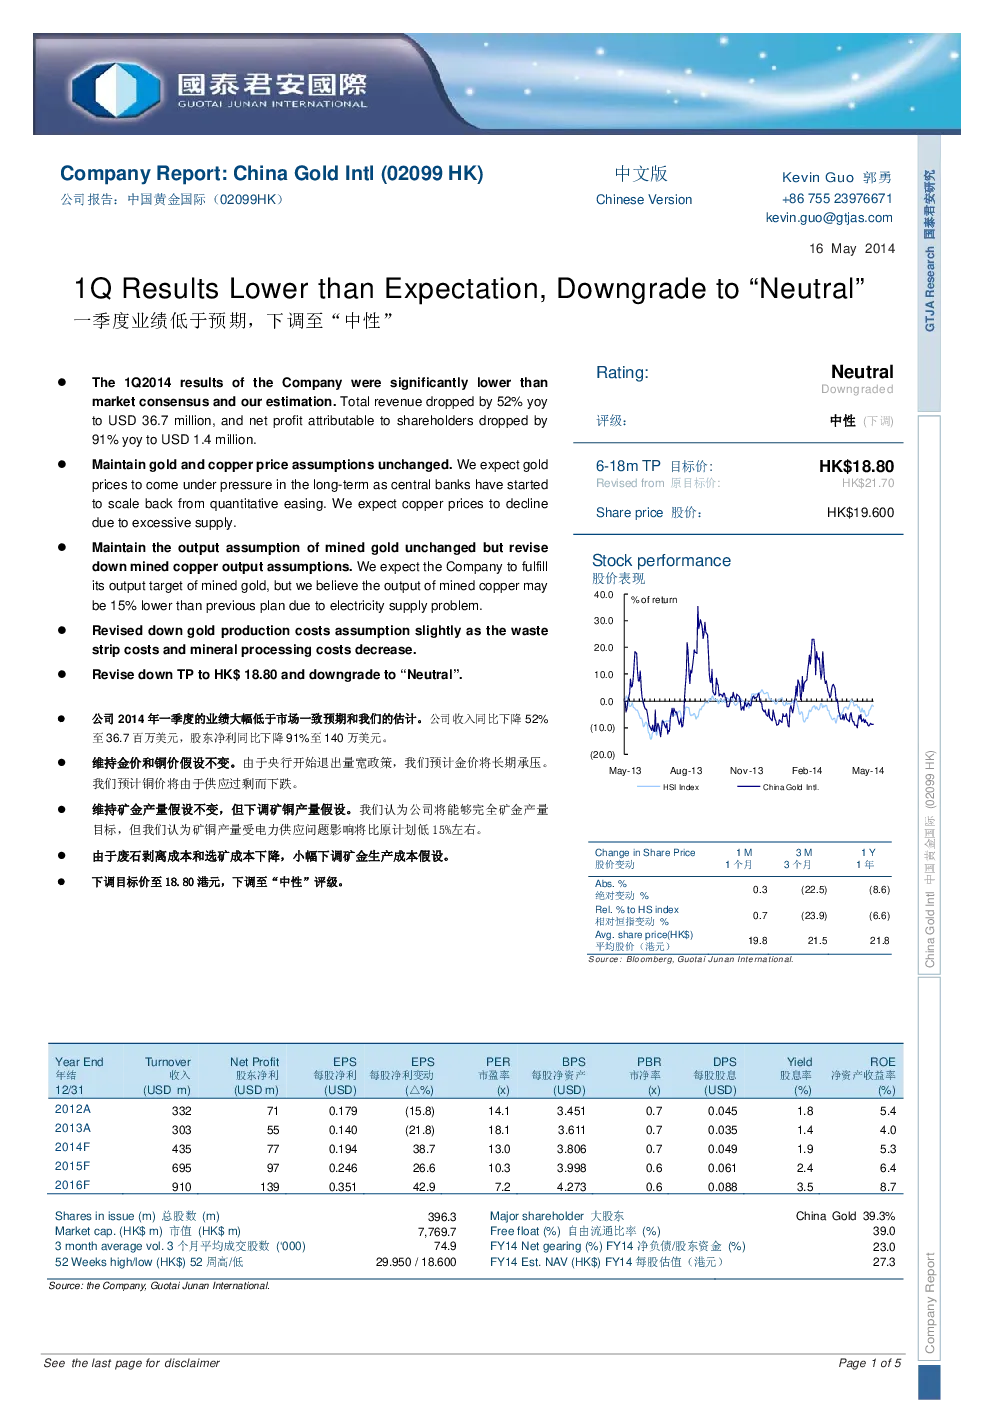Click the 'Page 1 of 5' footer

point(870,1363)
